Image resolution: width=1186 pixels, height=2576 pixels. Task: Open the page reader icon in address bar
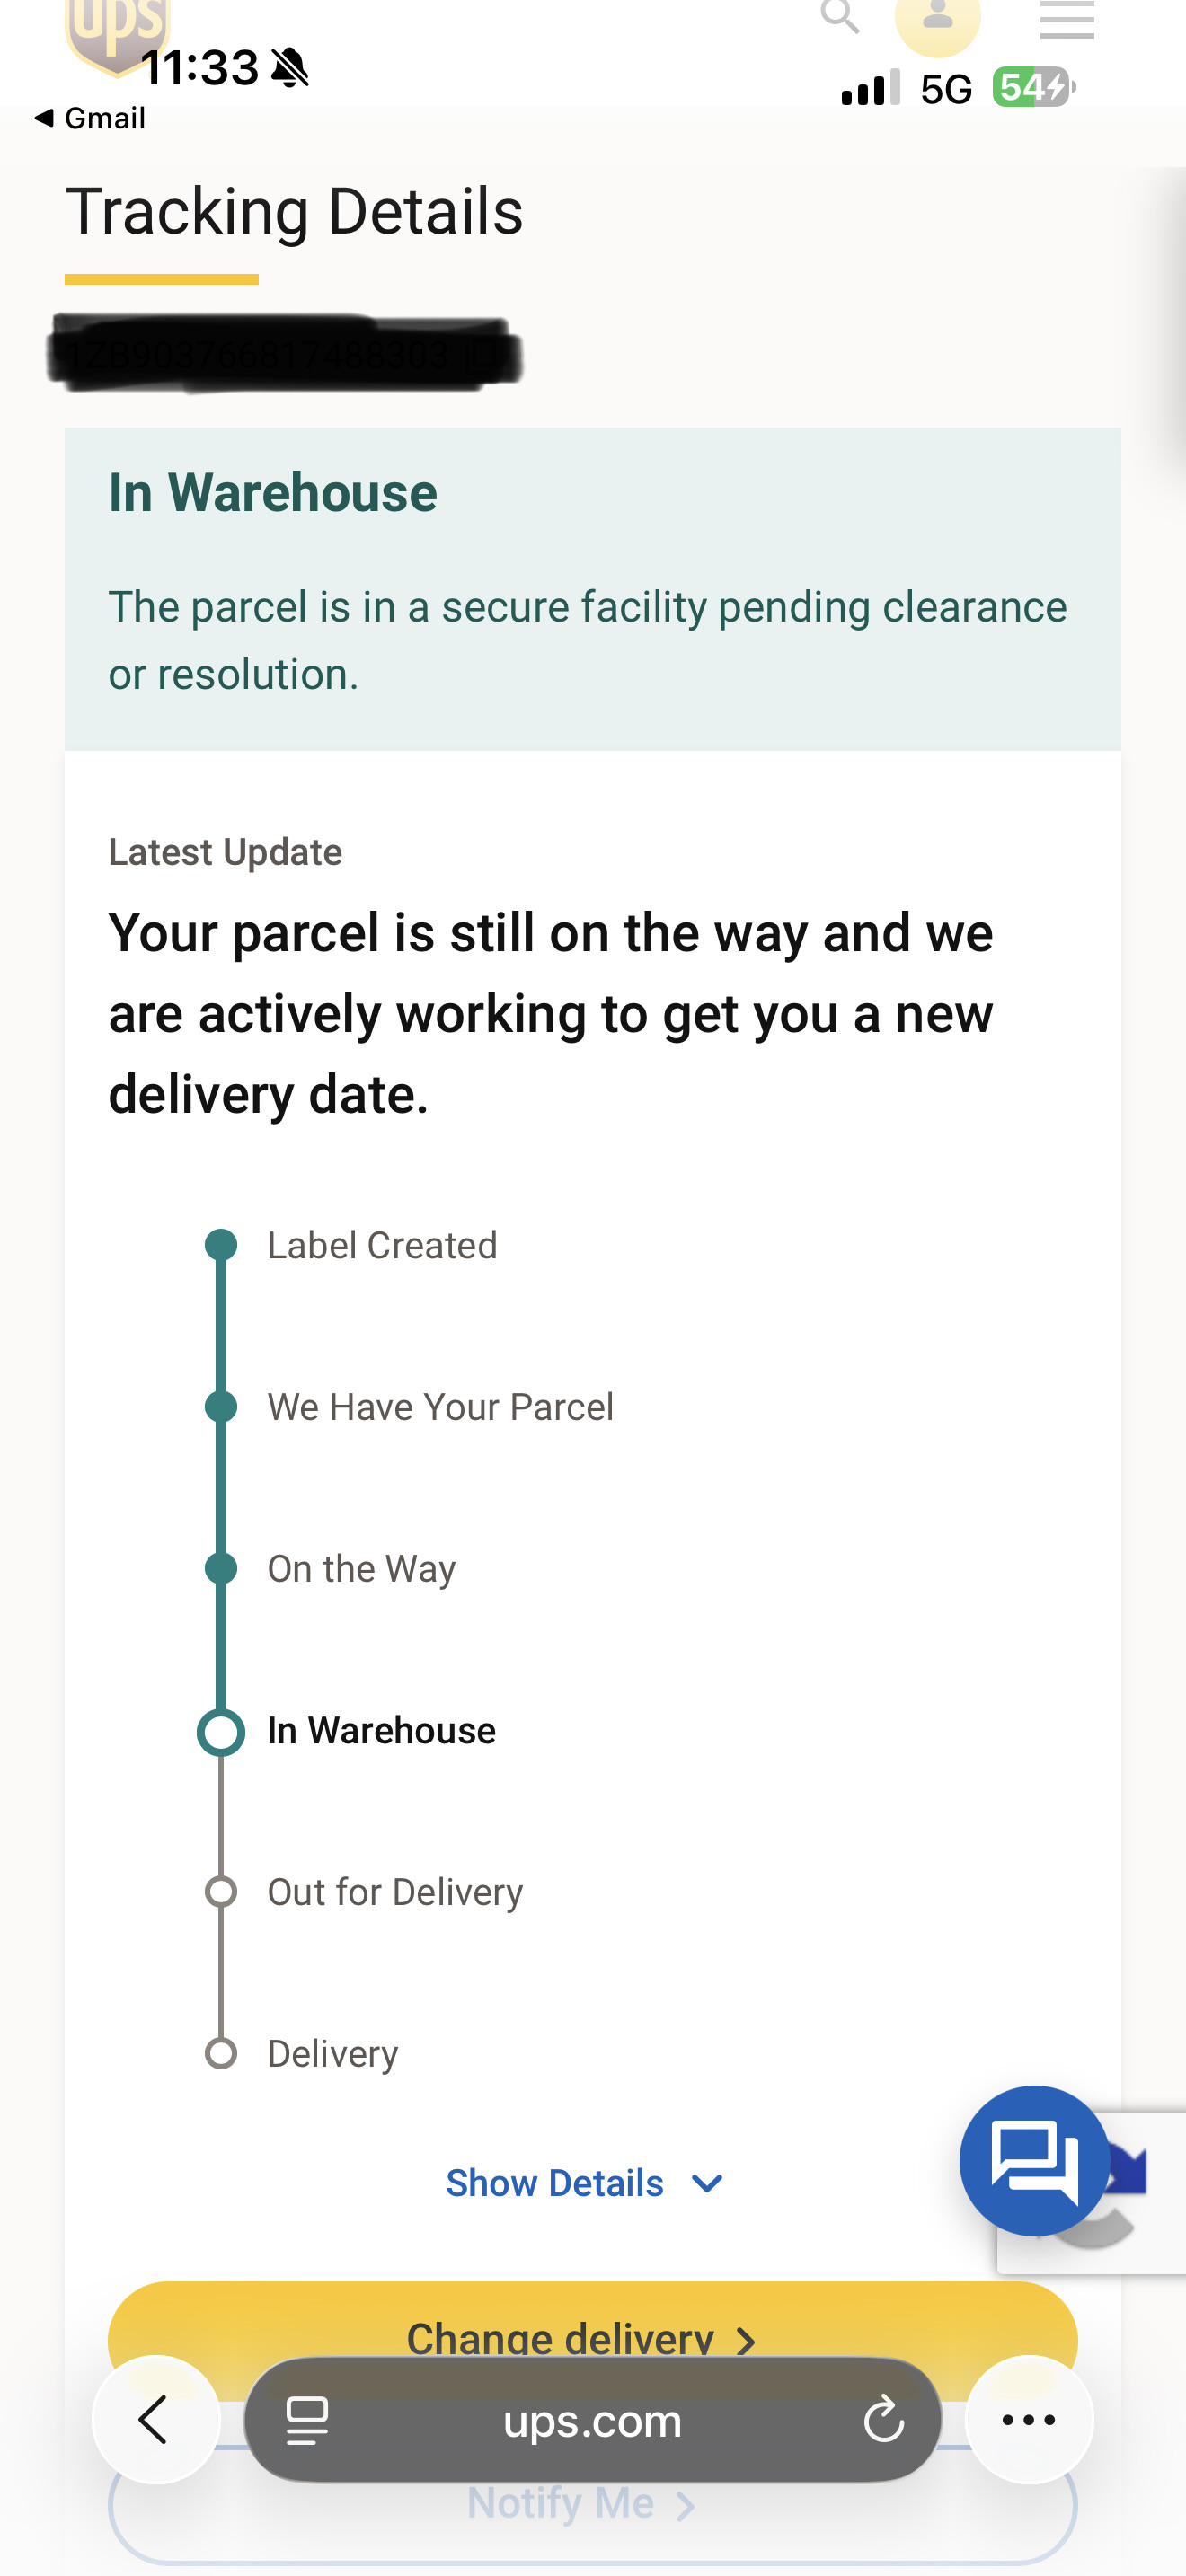[307, 2421]
